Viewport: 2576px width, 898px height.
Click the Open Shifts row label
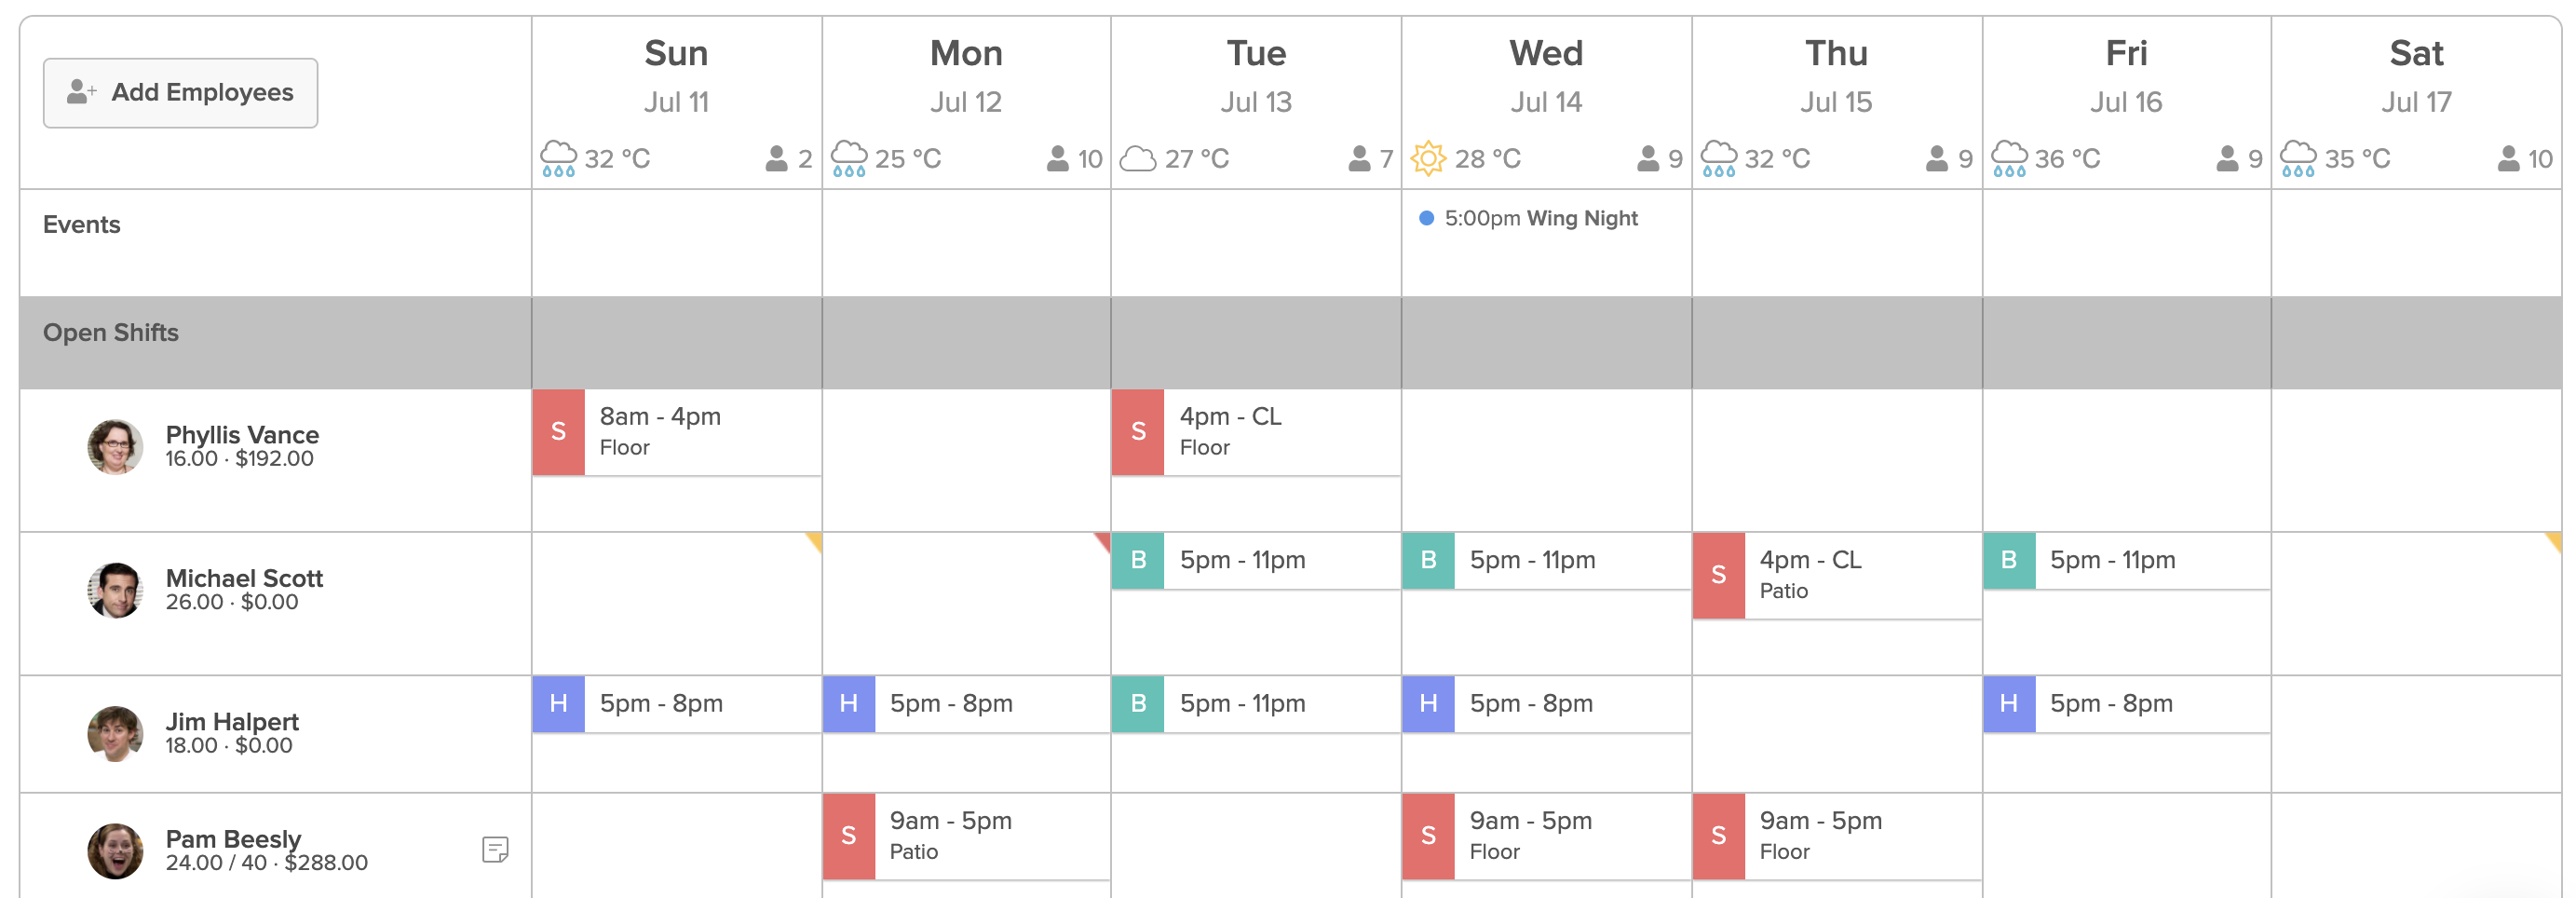111,333
